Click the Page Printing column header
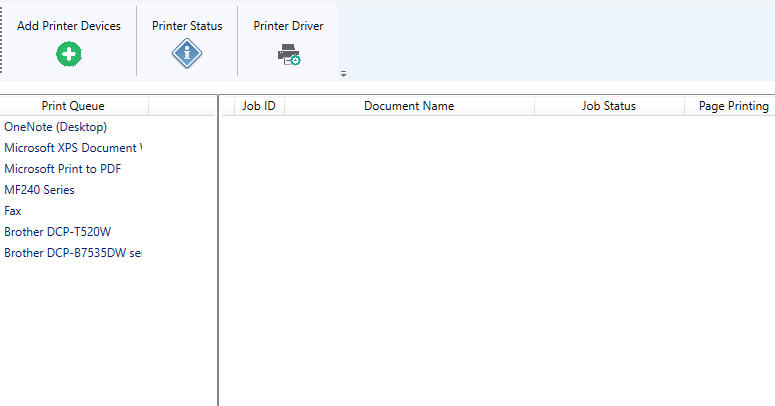The height and width of the screenshot is (406, 775). click(x=733, y=106)
